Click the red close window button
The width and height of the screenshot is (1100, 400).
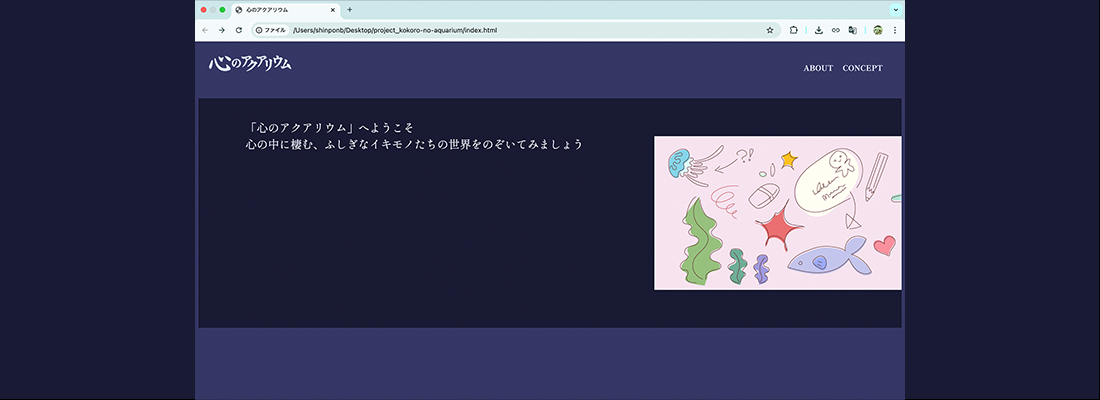[x=203, y=10]
